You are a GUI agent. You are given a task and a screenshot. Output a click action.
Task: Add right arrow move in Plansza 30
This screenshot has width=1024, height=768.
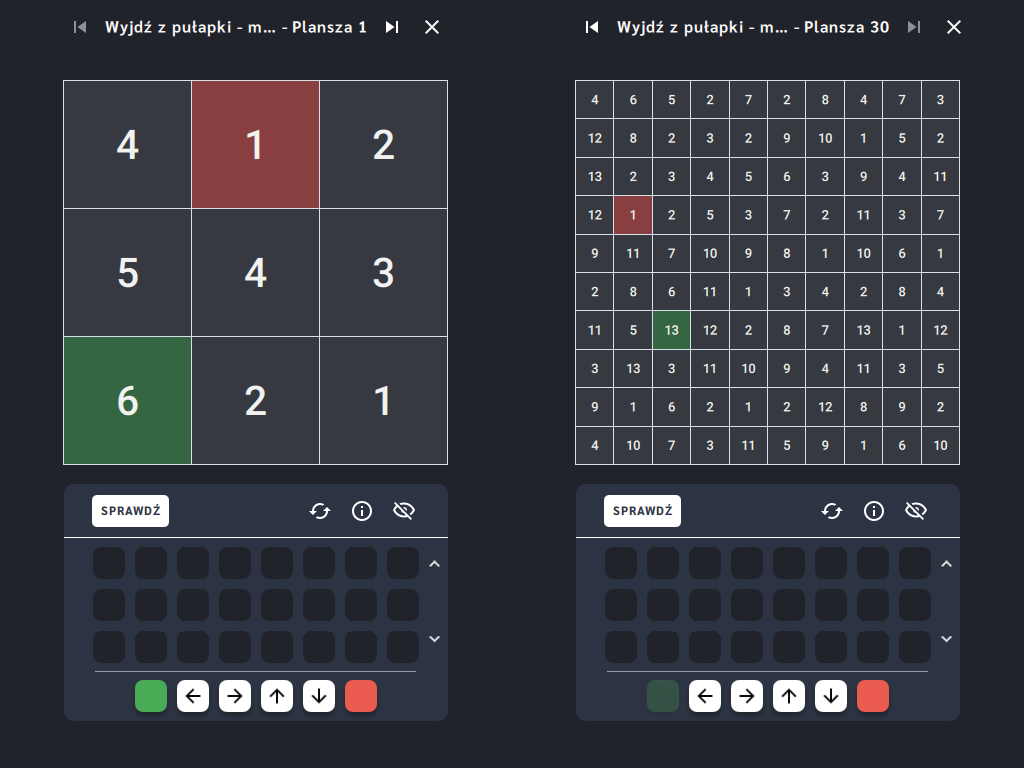[x=746, y=696]
